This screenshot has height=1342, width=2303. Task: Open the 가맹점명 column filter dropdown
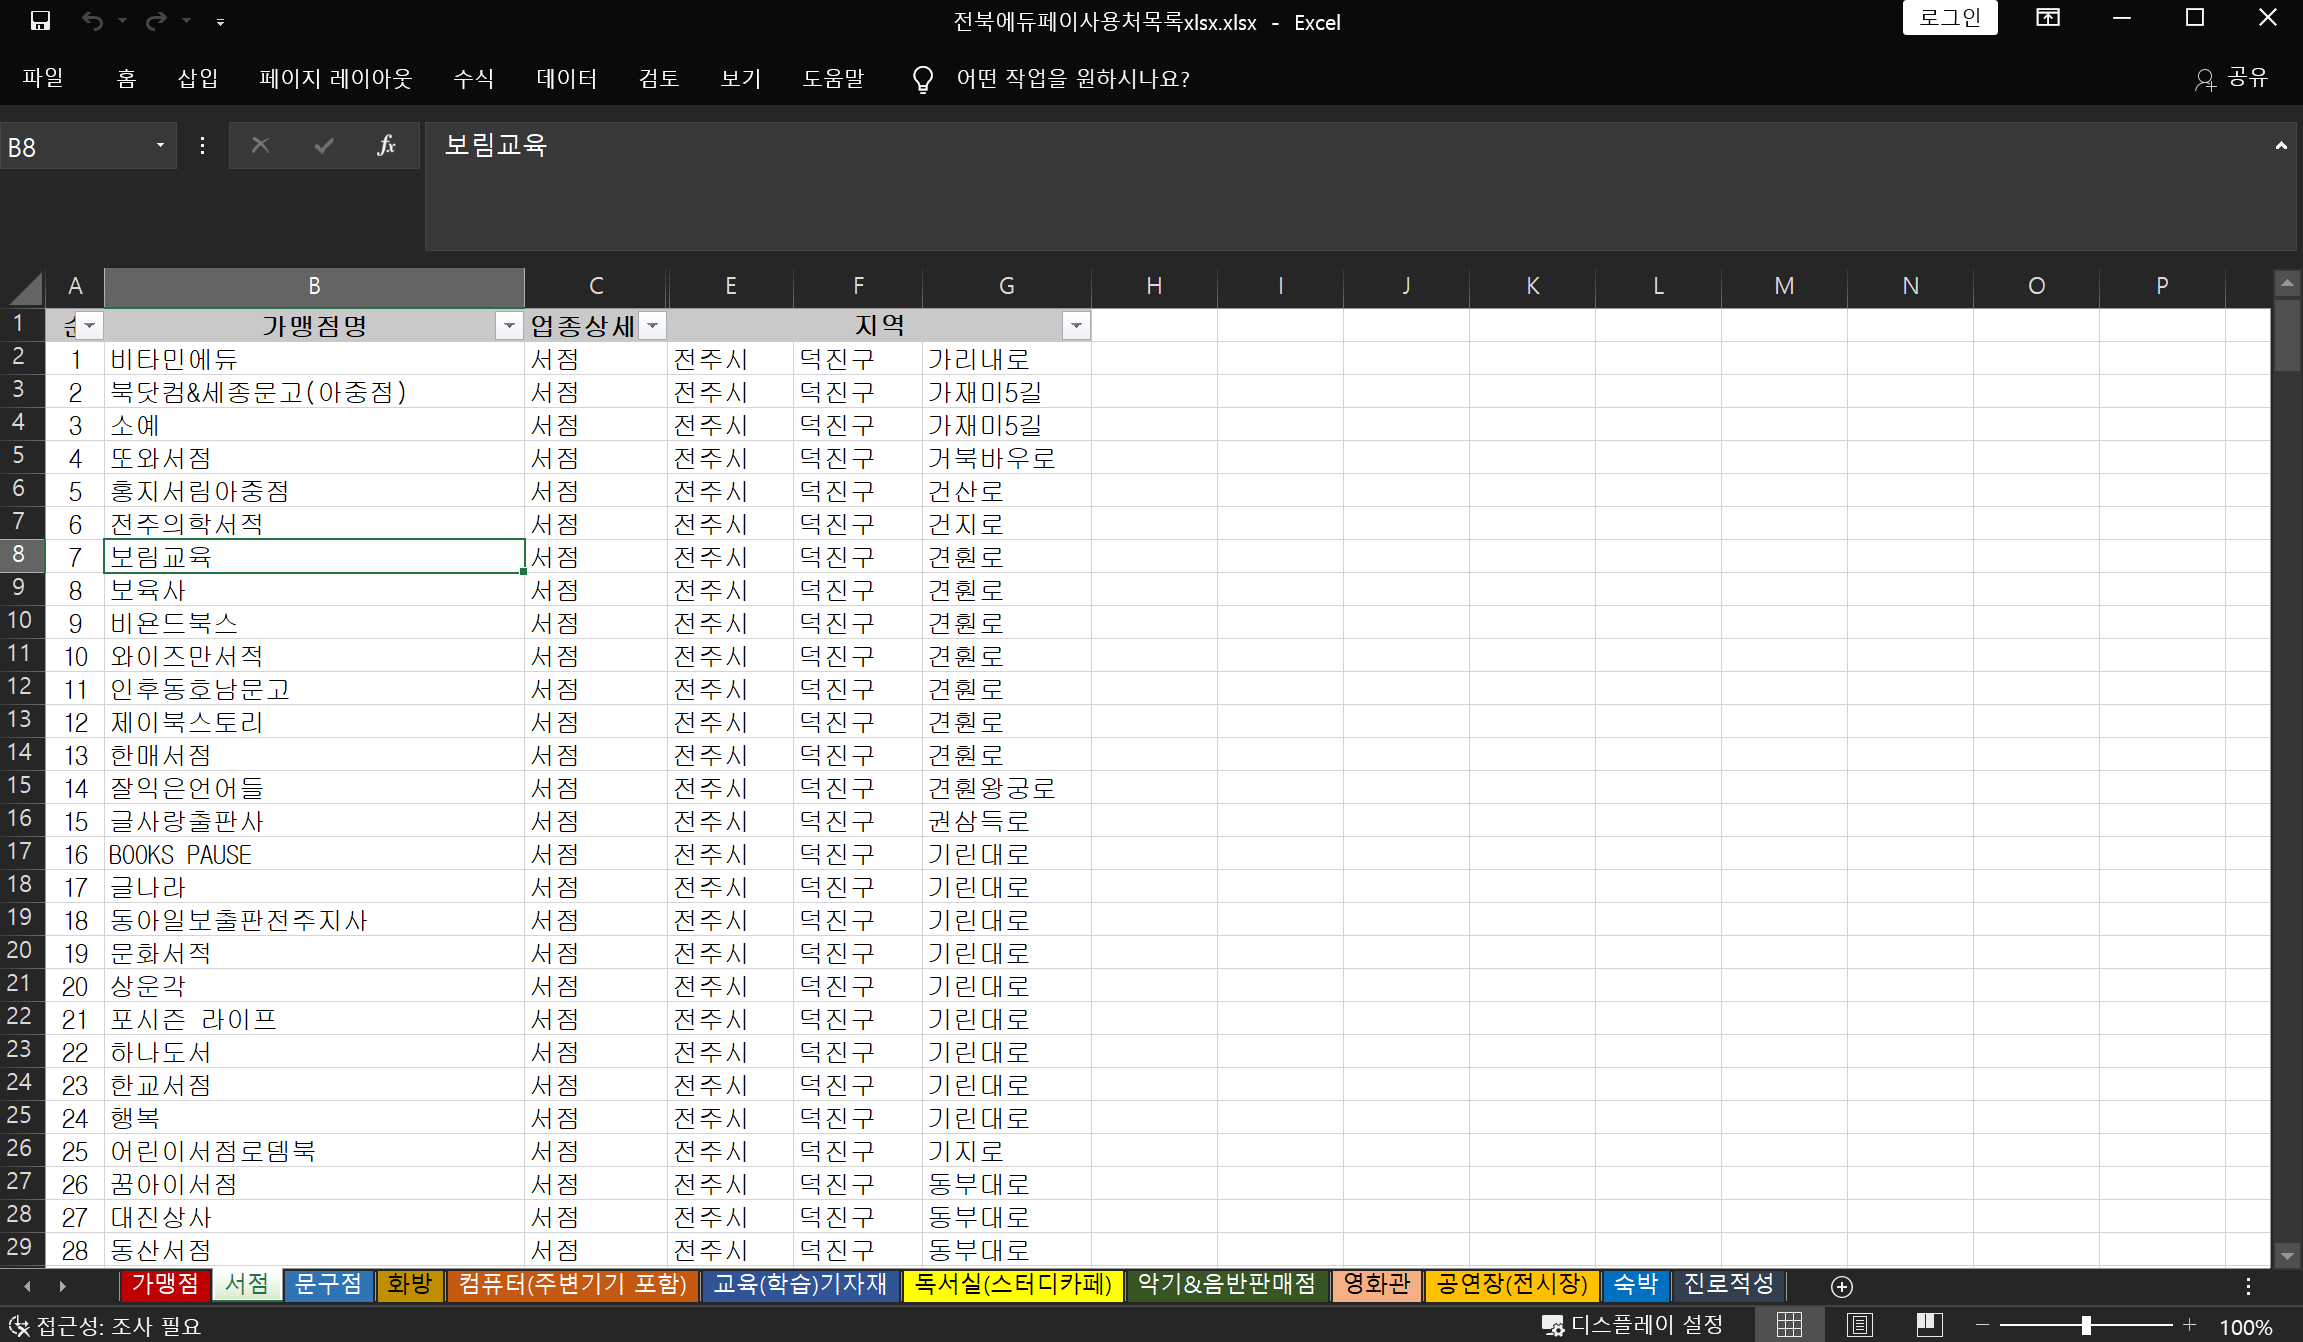click(509, 326)
